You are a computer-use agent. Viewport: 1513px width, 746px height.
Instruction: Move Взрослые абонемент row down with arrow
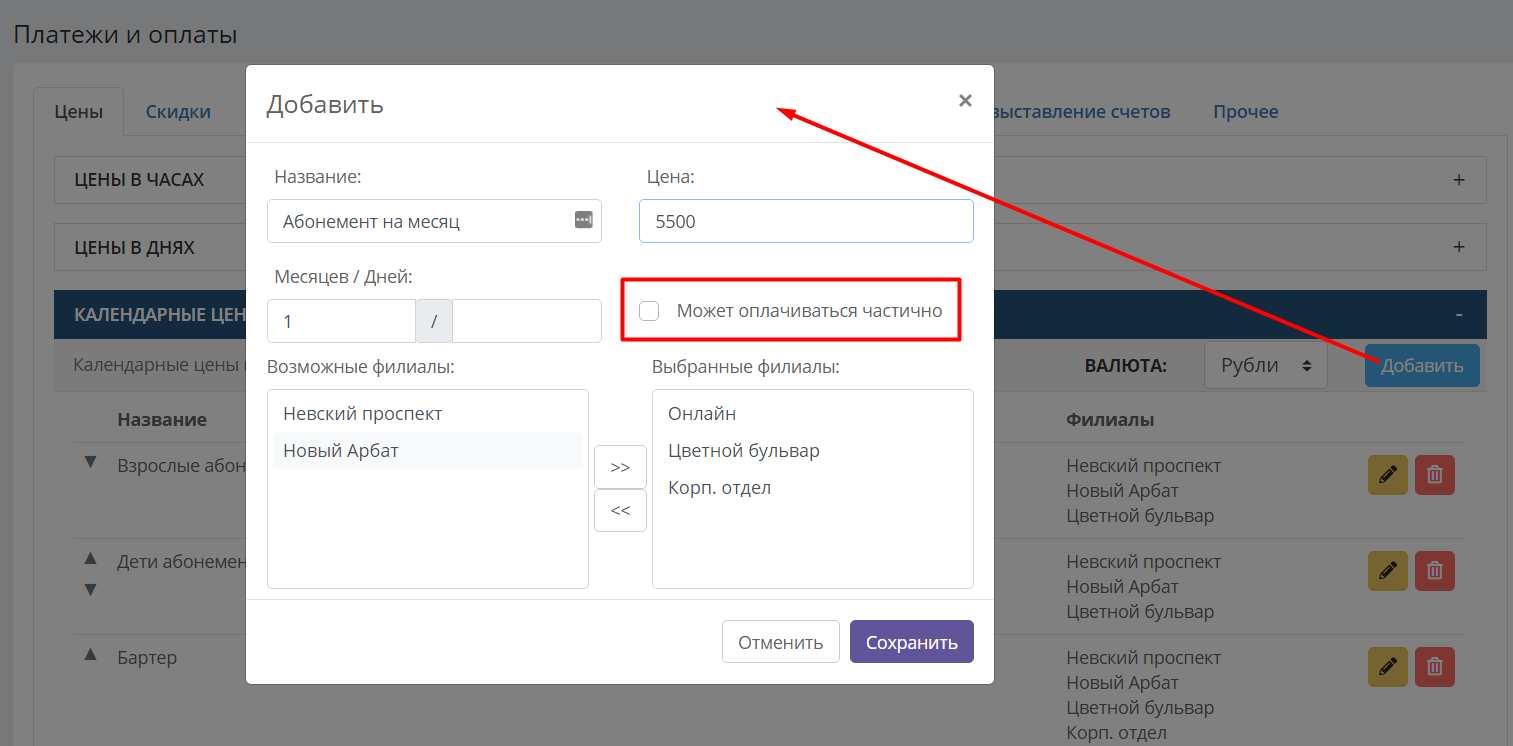pos(90,462)
